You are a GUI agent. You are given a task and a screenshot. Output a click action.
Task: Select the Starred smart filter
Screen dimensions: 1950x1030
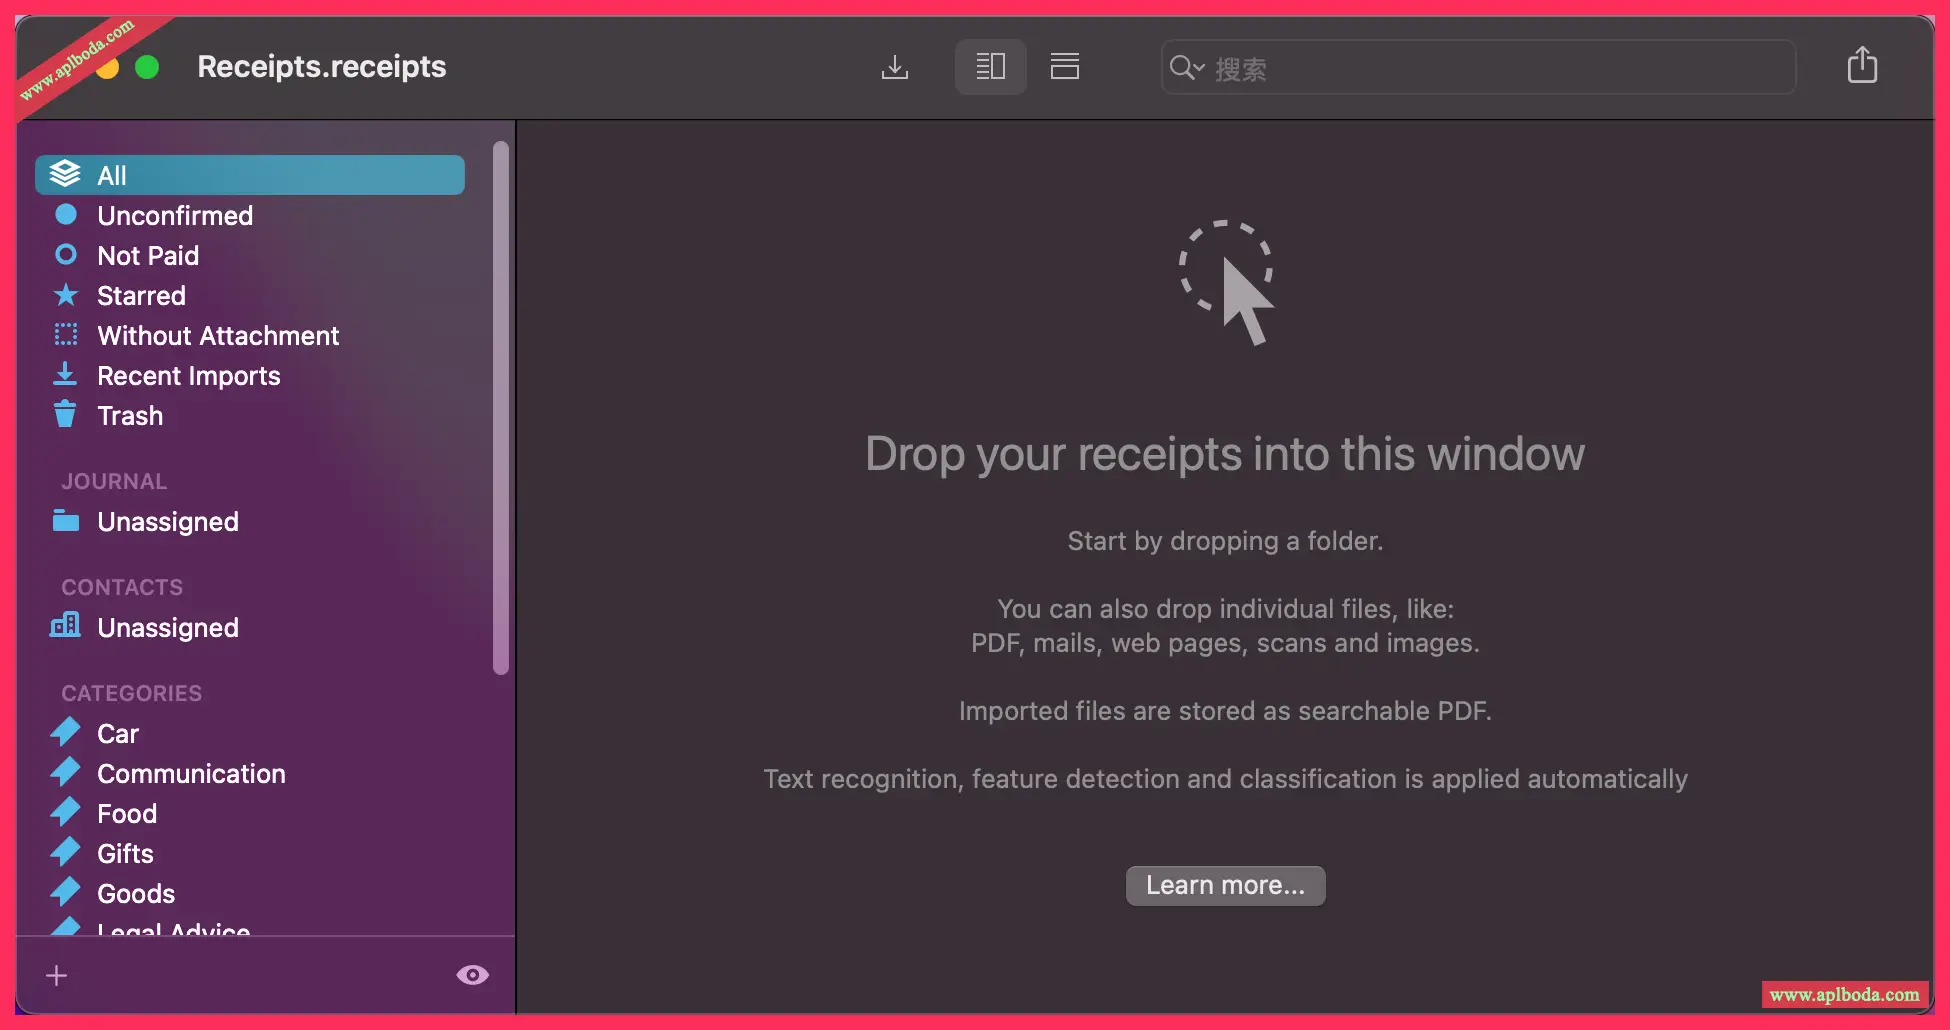(x=141, y=295)
